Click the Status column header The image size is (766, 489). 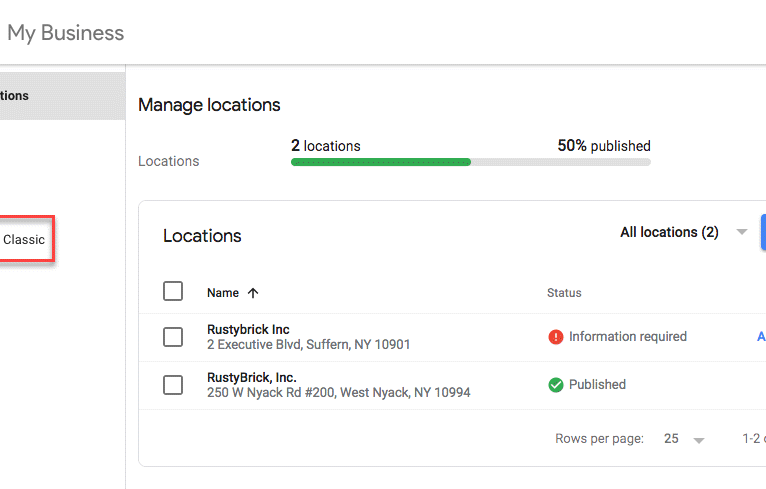point(564,293)
